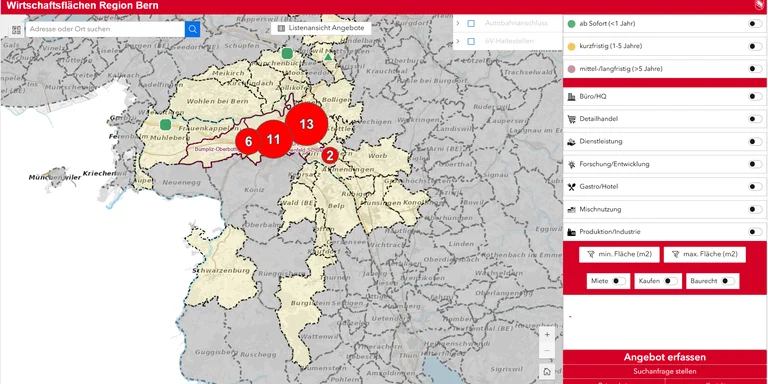
Task: Enable the Forschung/Entwicklung filter switch
Action: point(755,164)
